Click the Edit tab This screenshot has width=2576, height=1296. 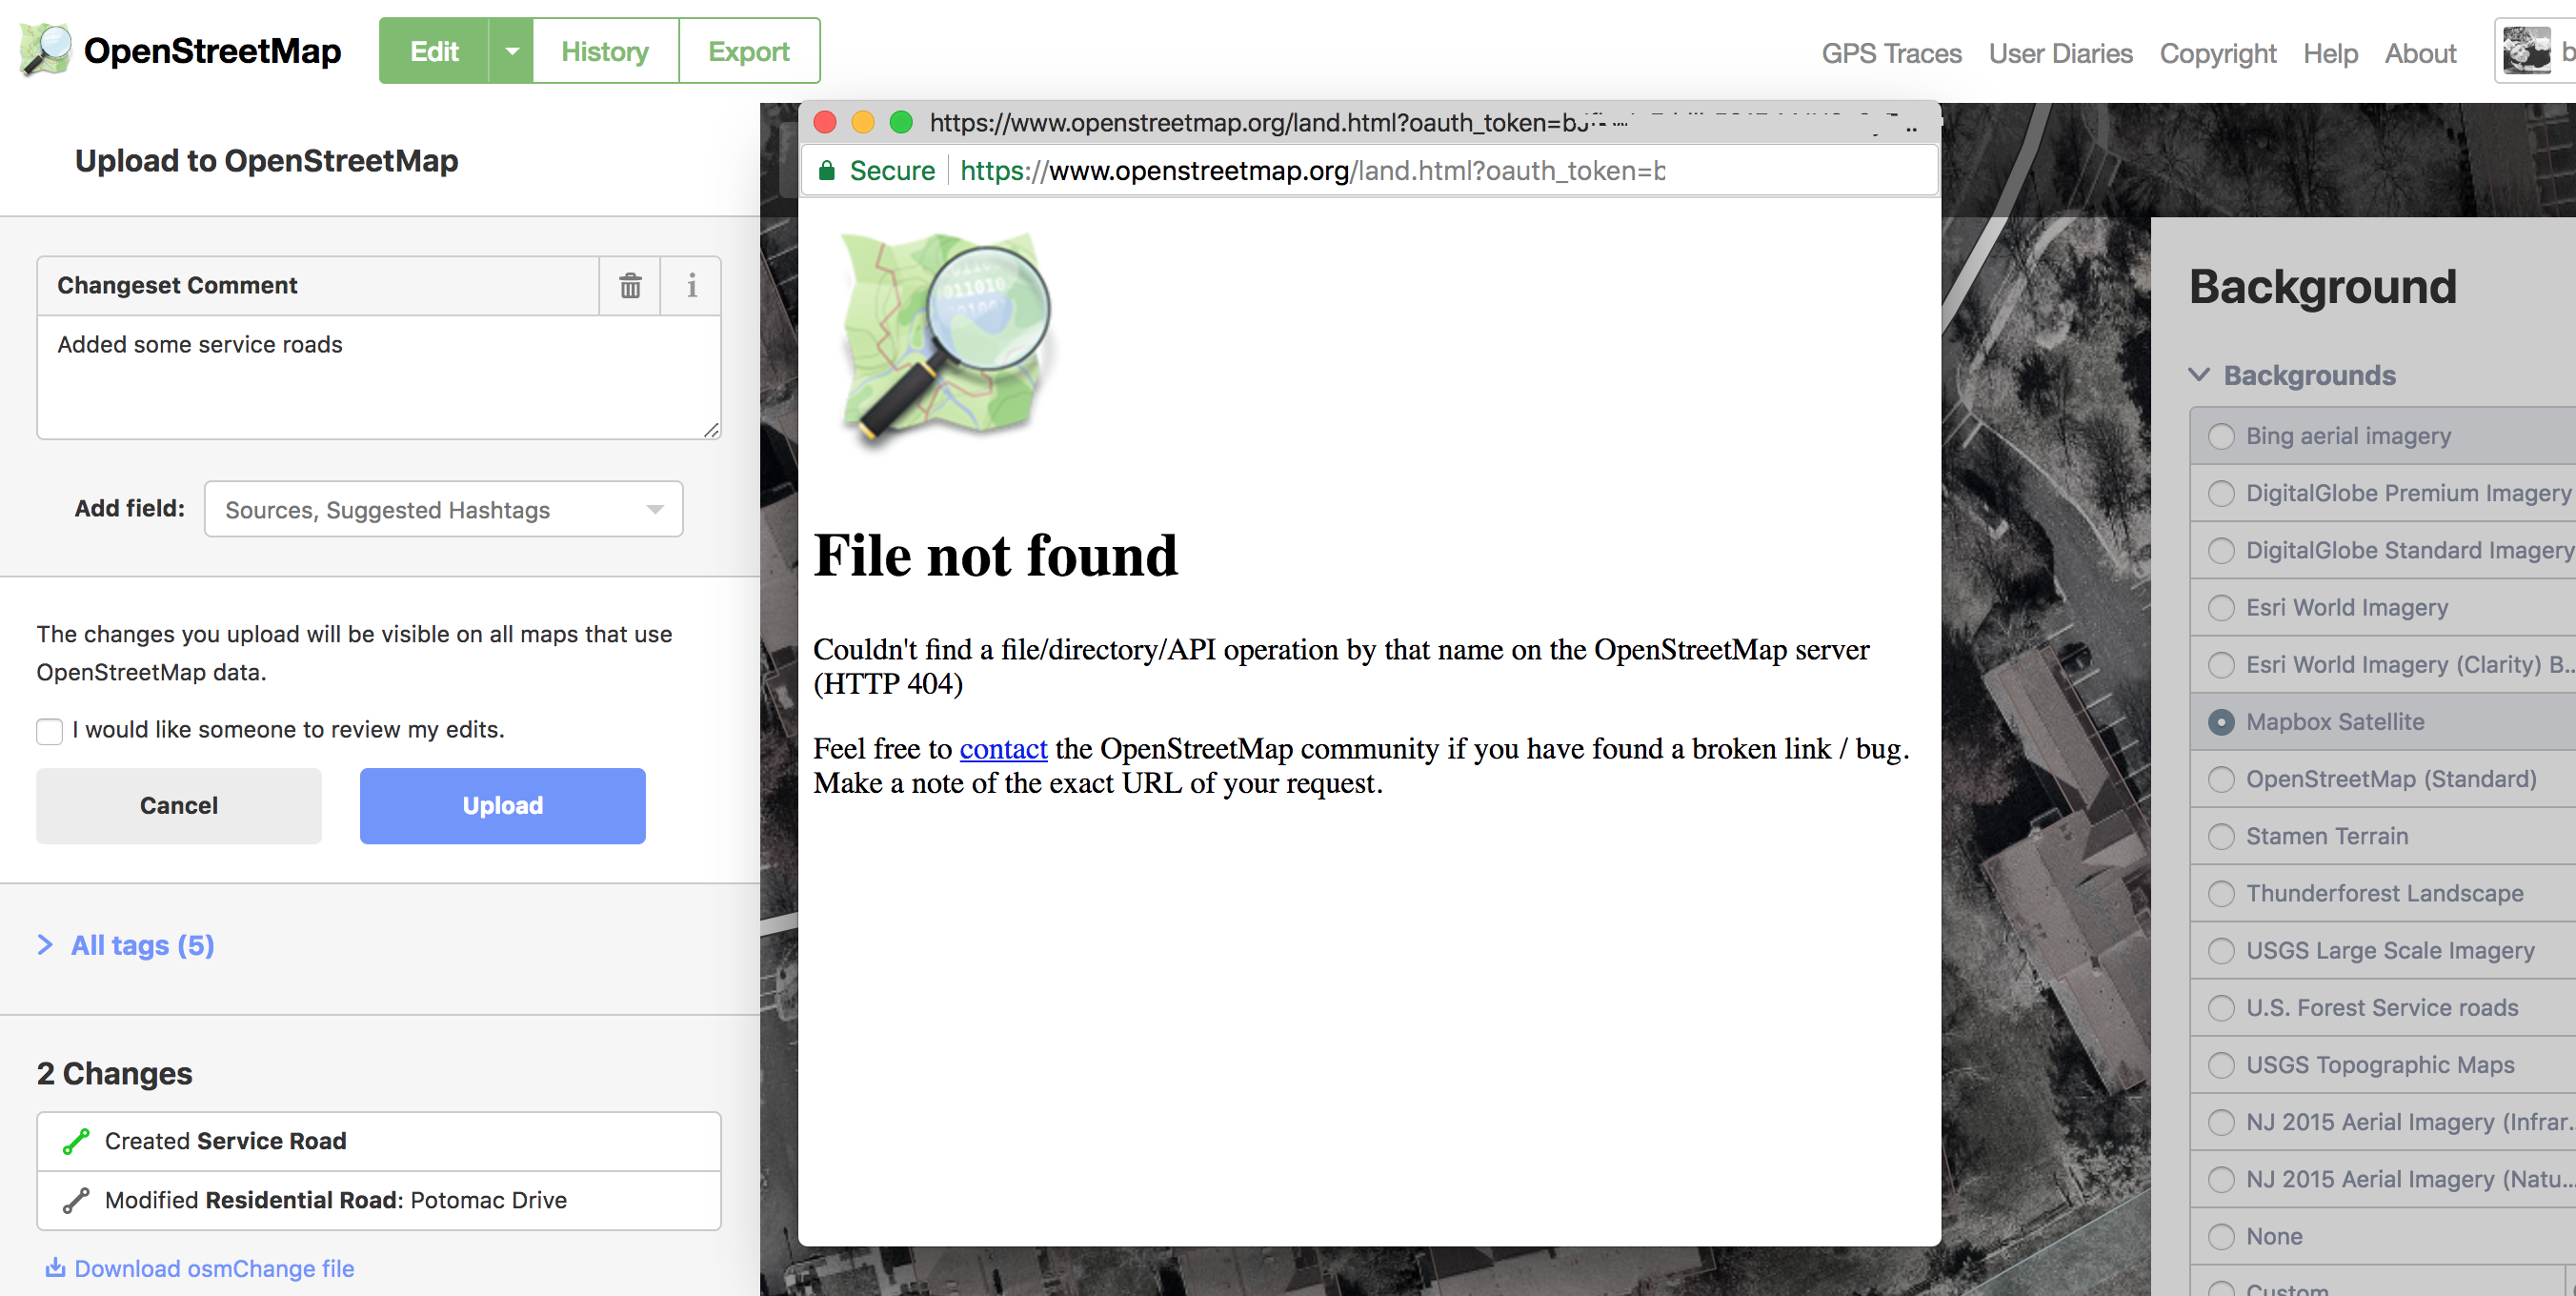(434, 51)
